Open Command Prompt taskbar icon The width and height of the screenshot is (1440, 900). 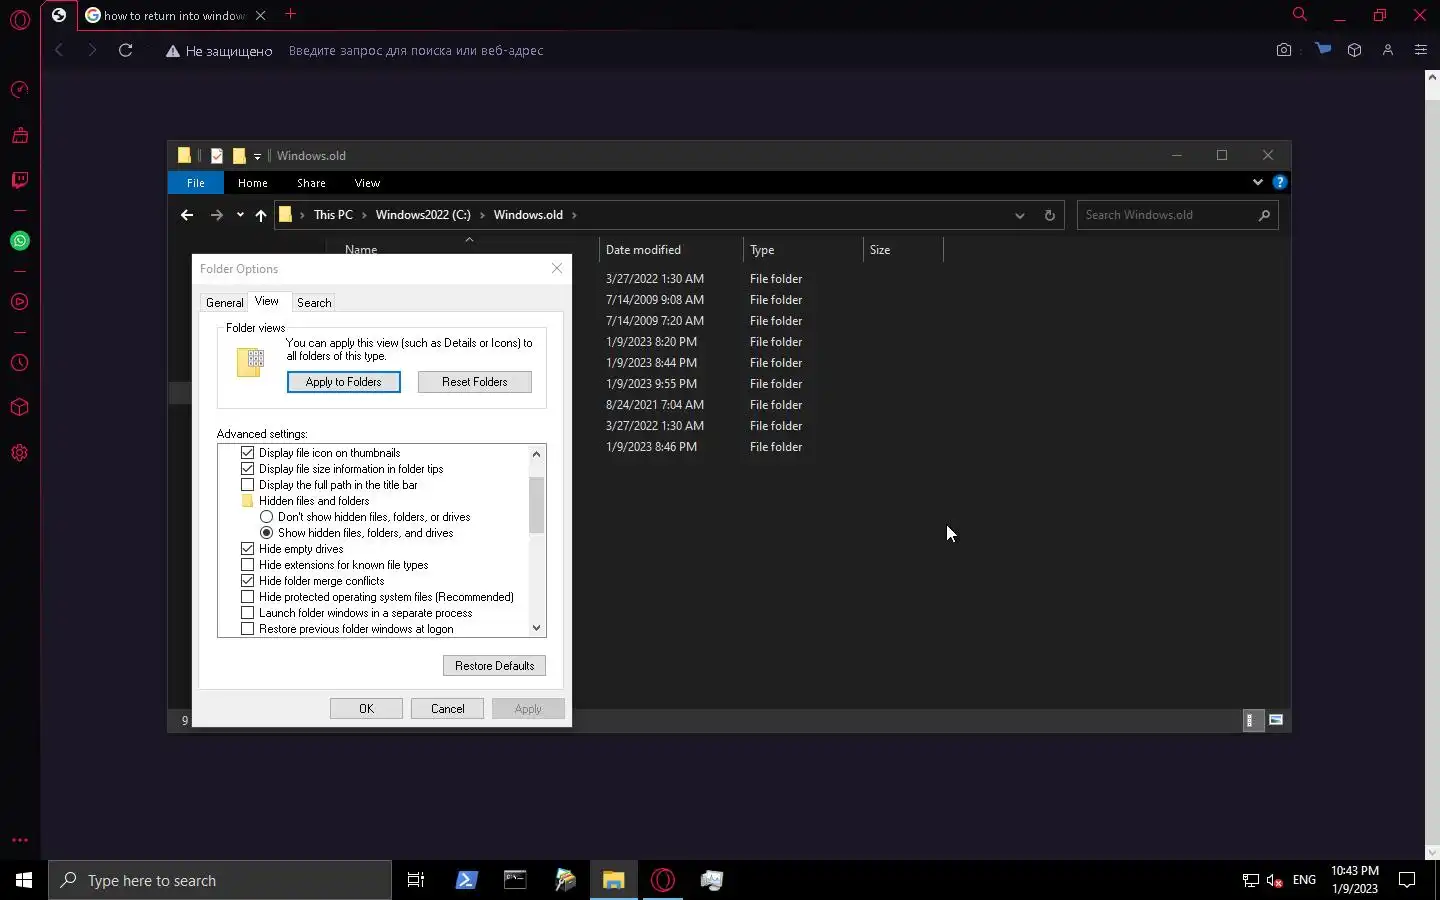point(515,880)
